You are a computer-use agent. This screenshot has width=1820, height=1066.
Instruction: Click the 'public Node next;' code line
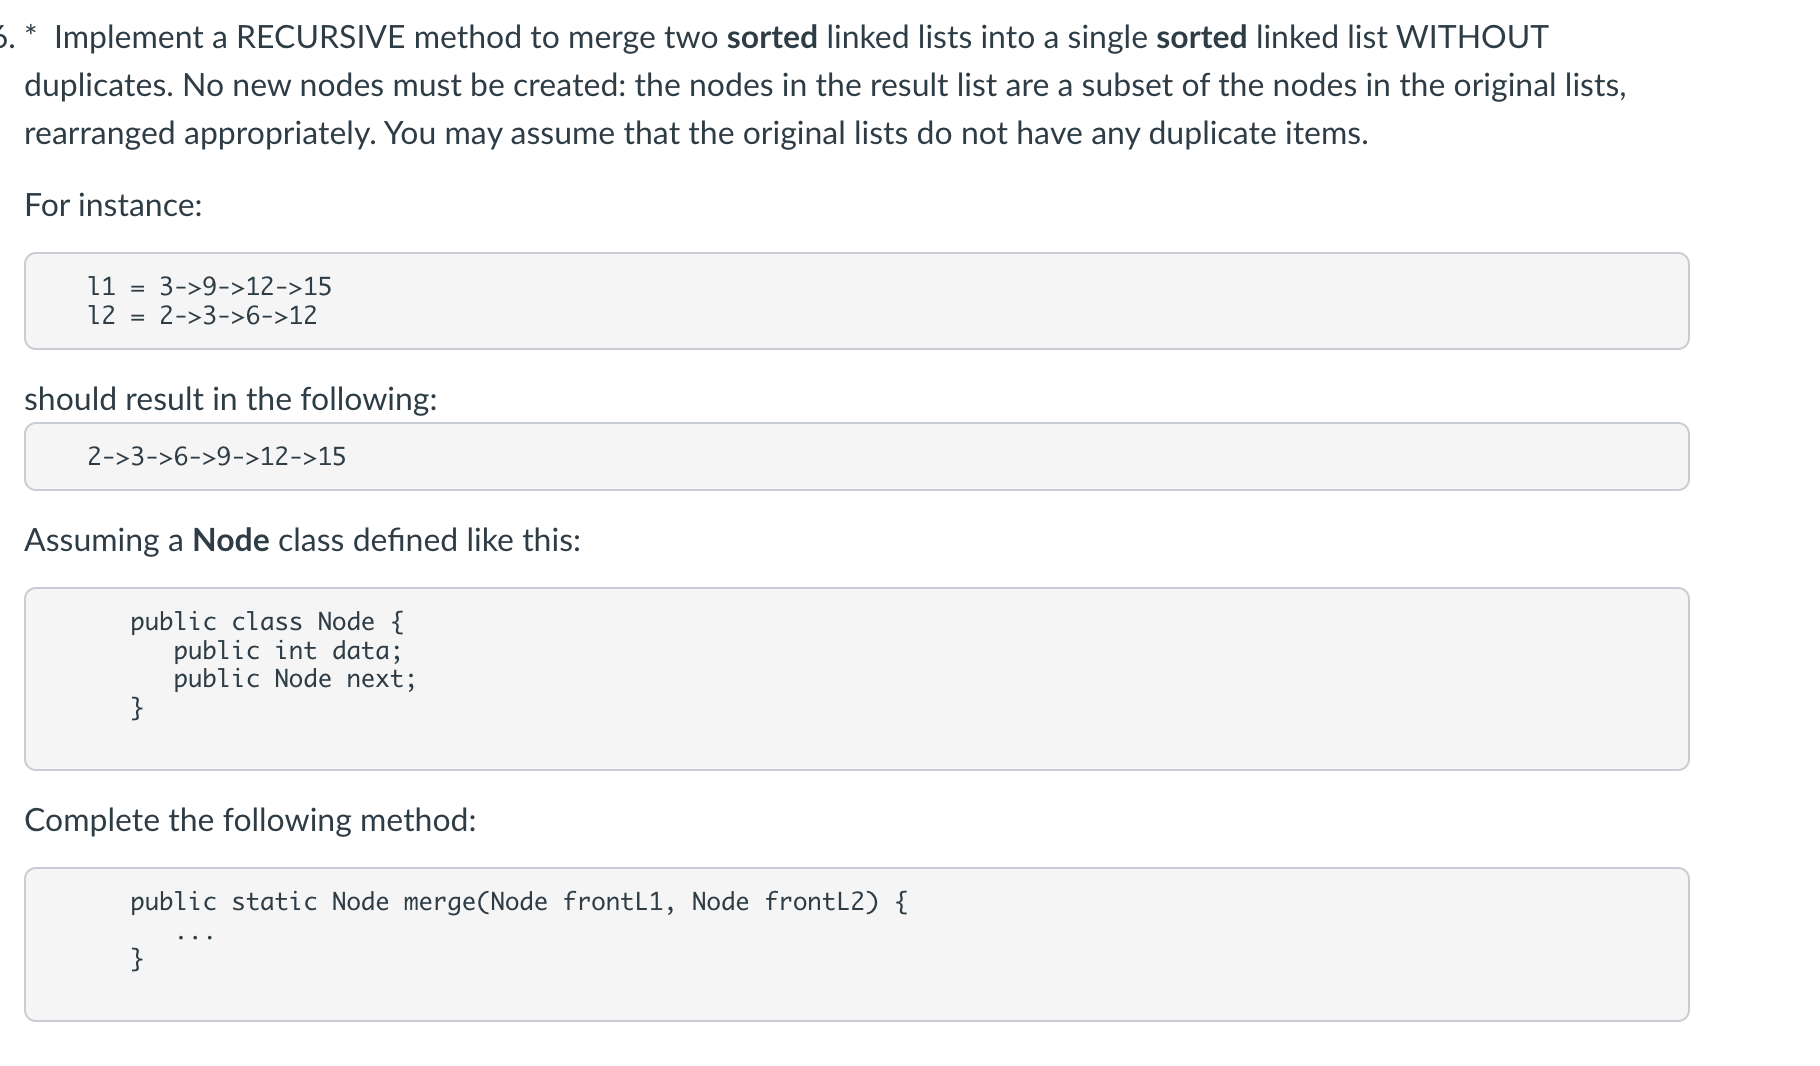point(295,679)
